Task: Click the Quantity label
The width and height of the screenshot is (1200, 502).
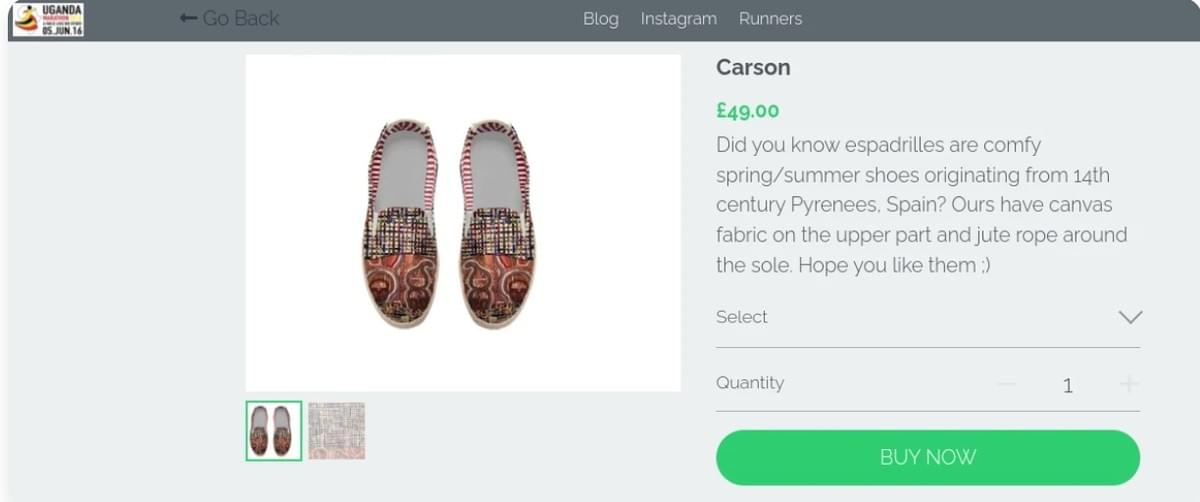Action: coord(750,383)
